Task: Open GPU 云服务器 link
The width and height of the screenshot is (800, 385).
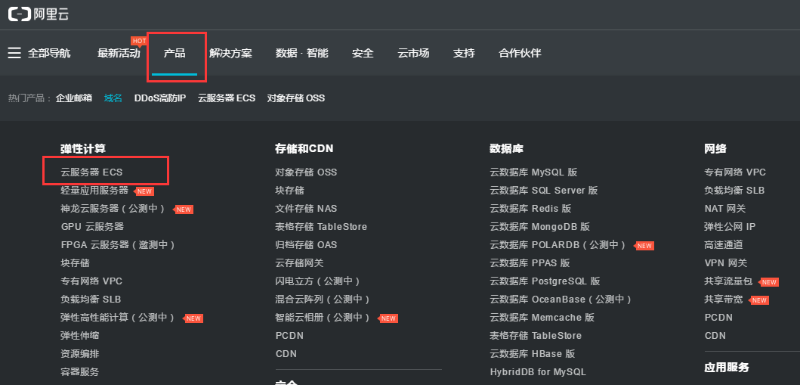Action: tap(92, 226)
